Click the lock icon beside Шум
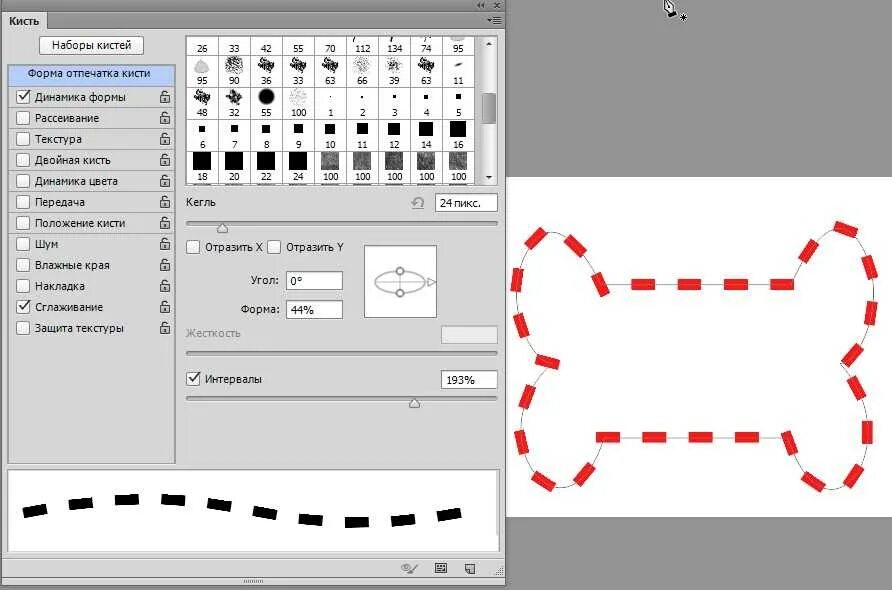Viewport: 892px width, 590px height. (x=165, y=244)
